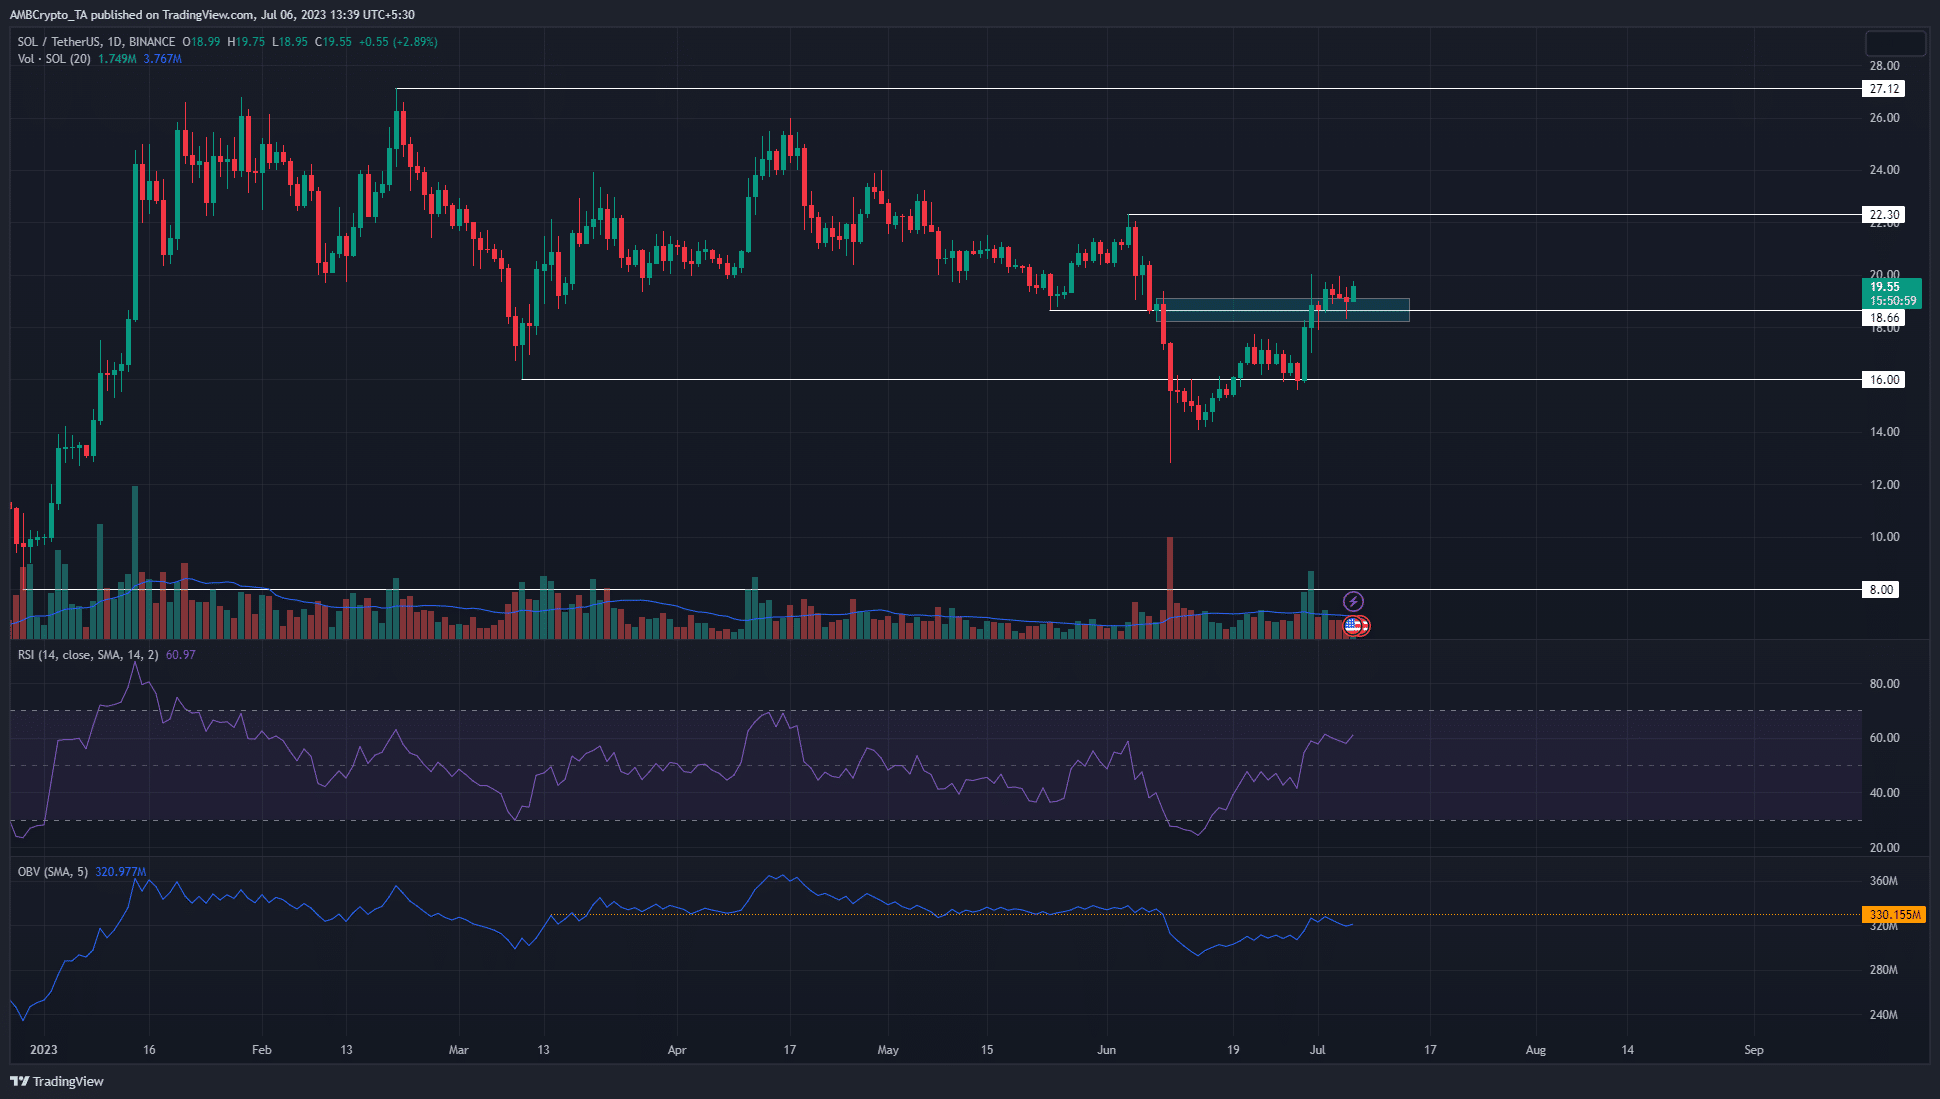1940x1099 pixels.
Task: Click the 2023 label on time axis
Action: pyautogui.click(x=44, y=1050)
